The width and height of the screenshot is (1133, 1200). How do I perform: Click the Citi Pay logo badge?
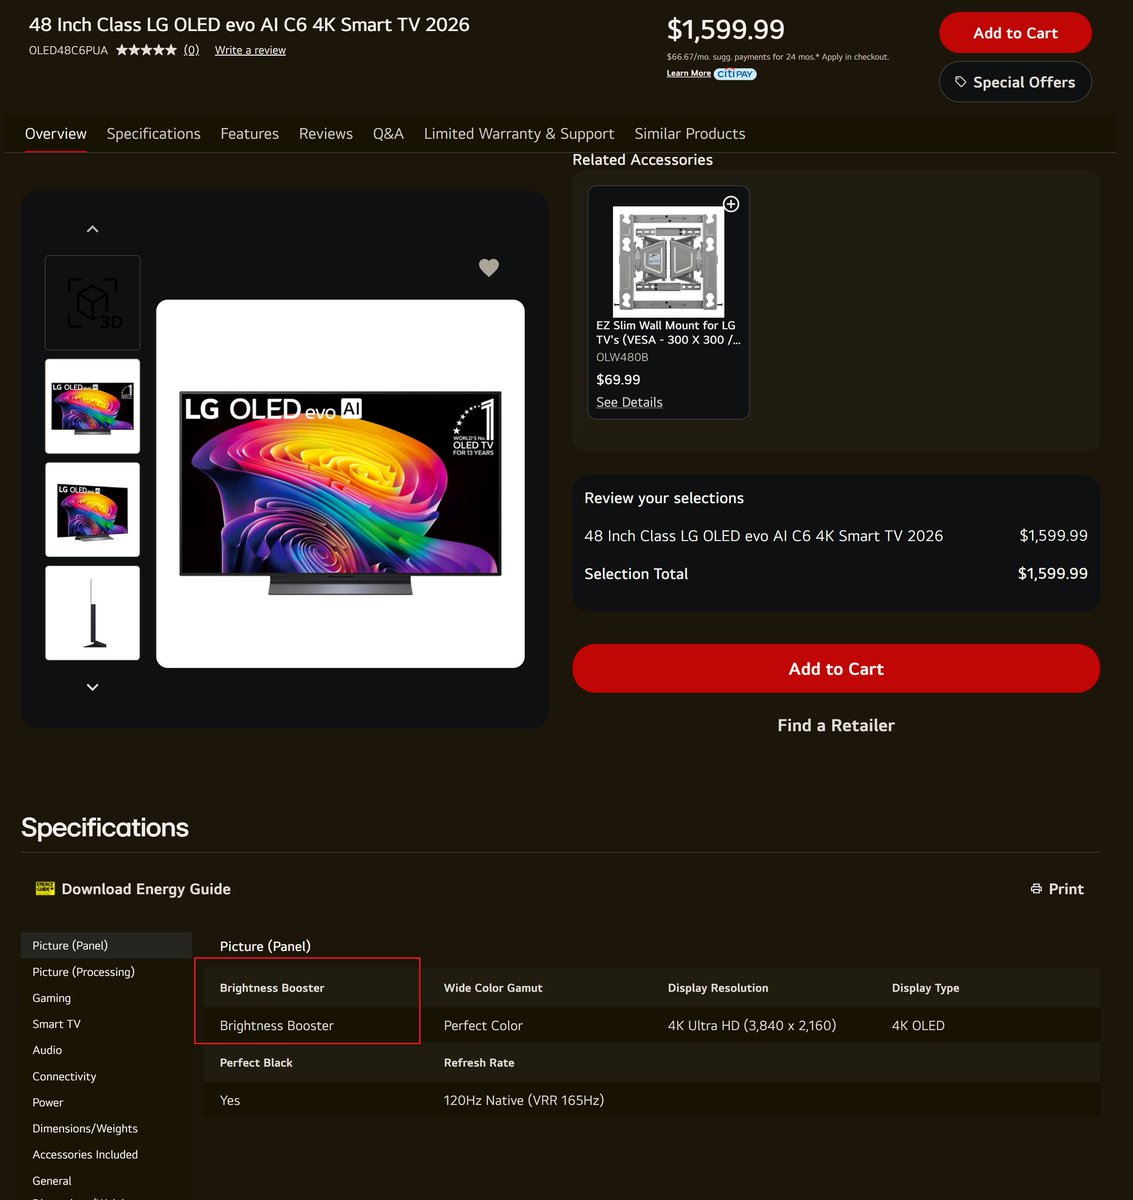tap(735, 74)
